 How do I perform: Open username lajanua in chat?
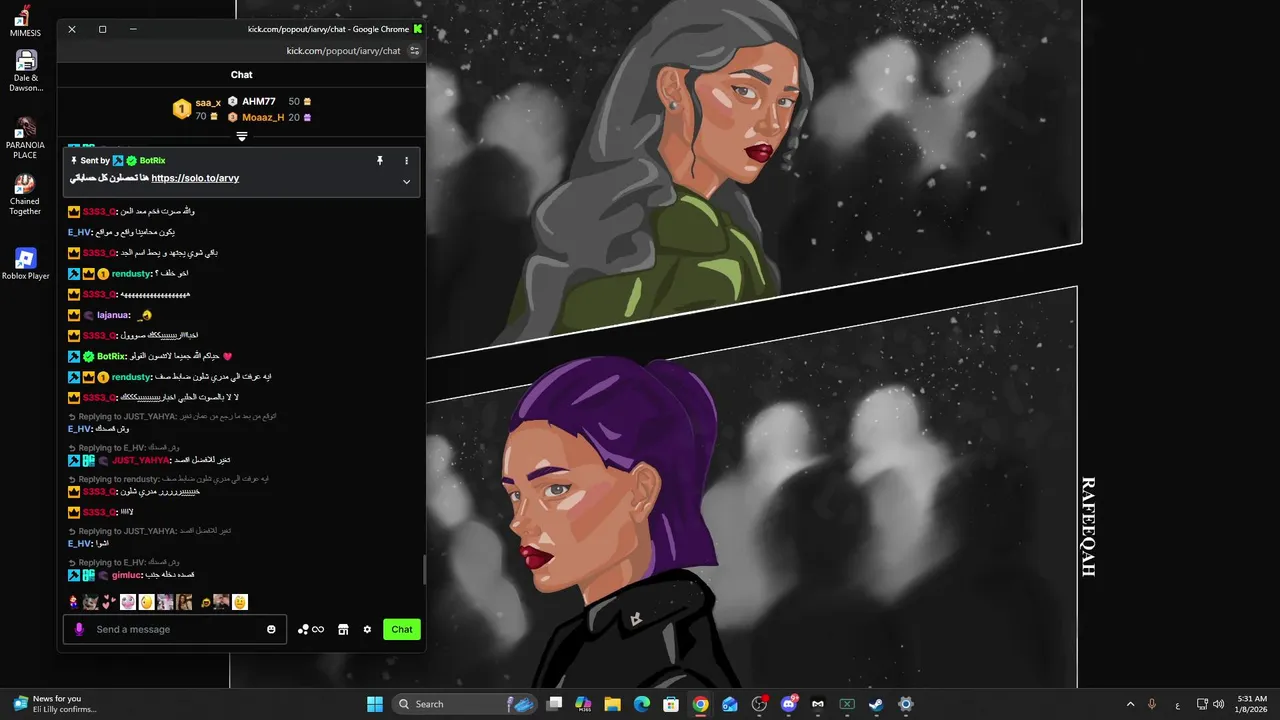[113, 315]
